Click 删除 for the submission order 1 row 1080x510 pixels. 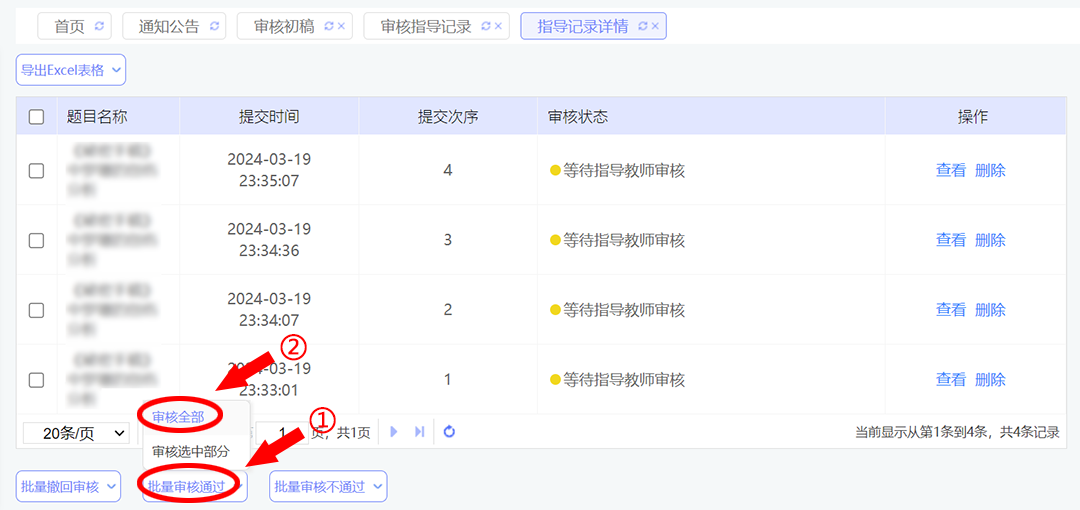[990, 380]
